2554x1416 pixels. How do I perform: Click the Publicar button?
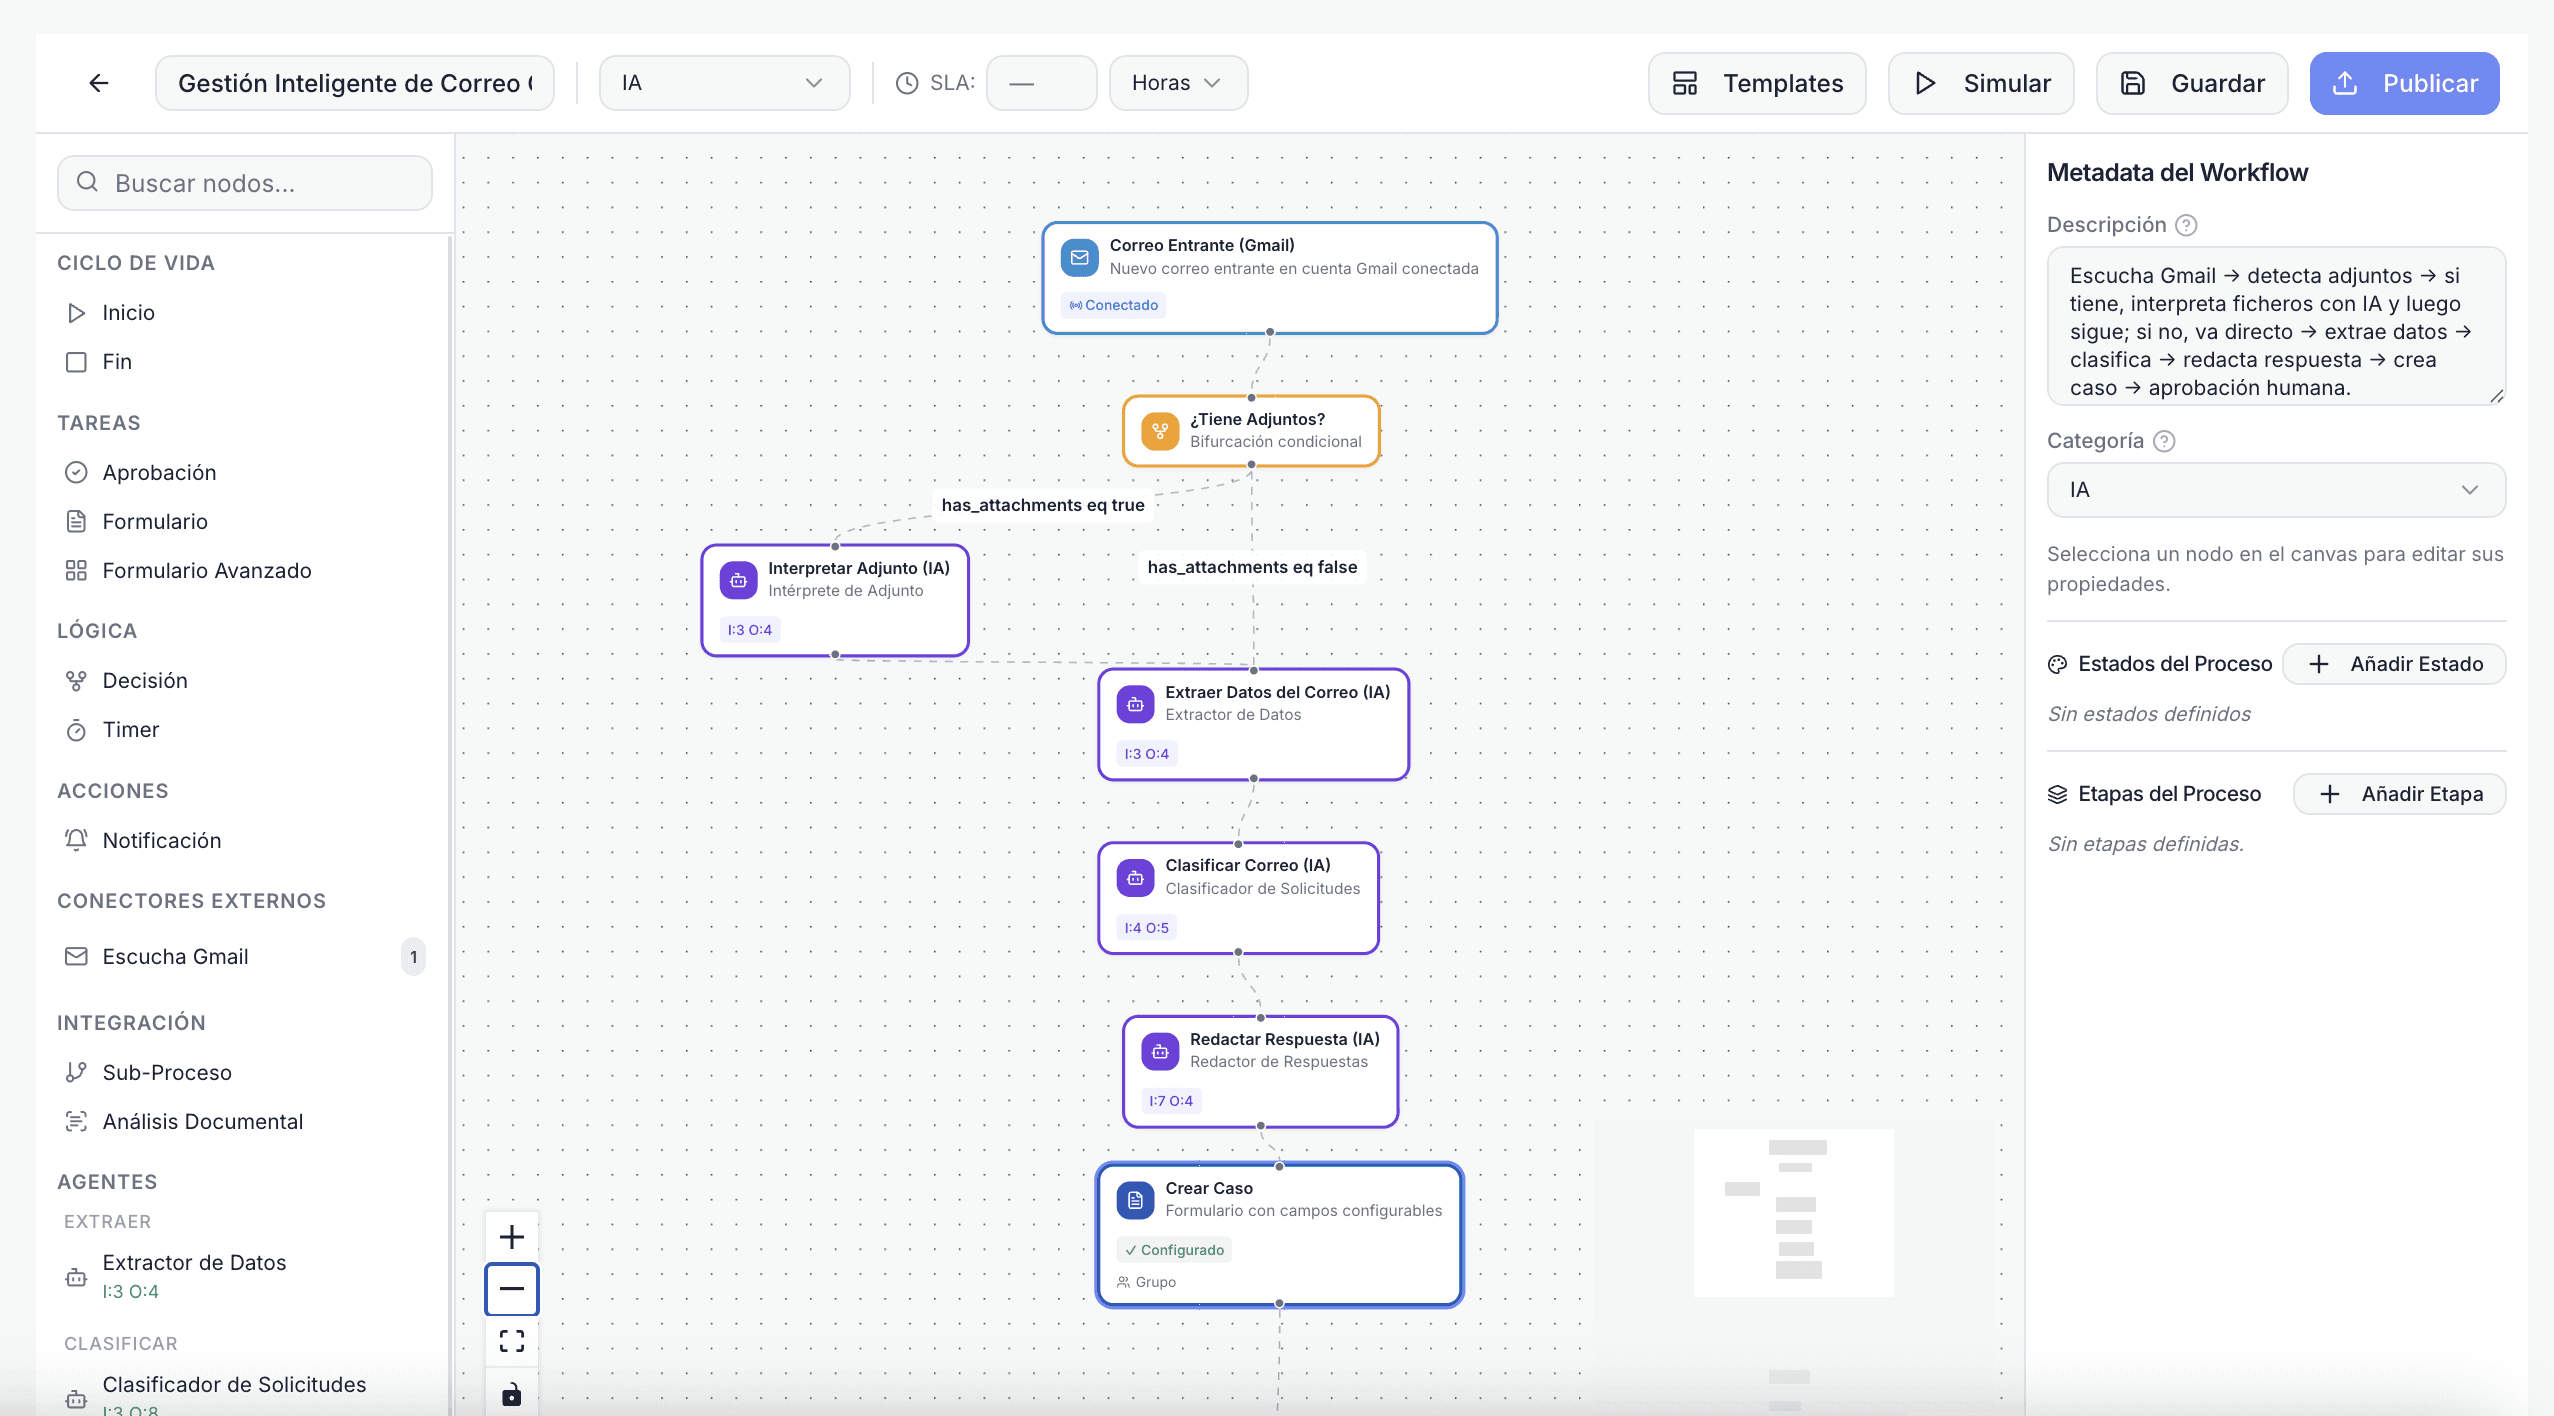pyautogui.click(x=2404, y=83)
